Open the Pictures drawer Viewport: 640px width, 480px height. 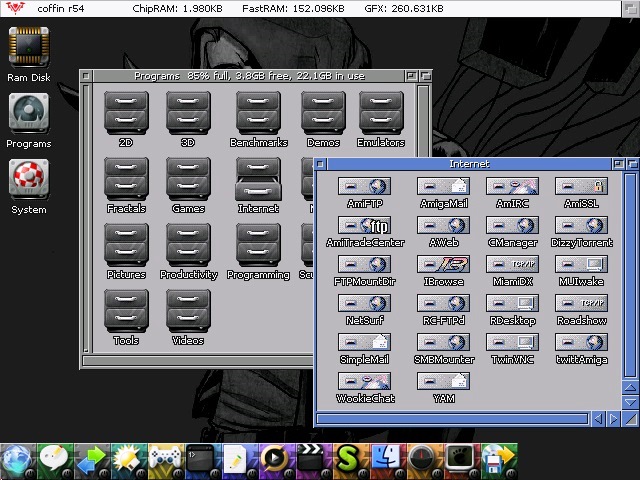coord(126,245)
